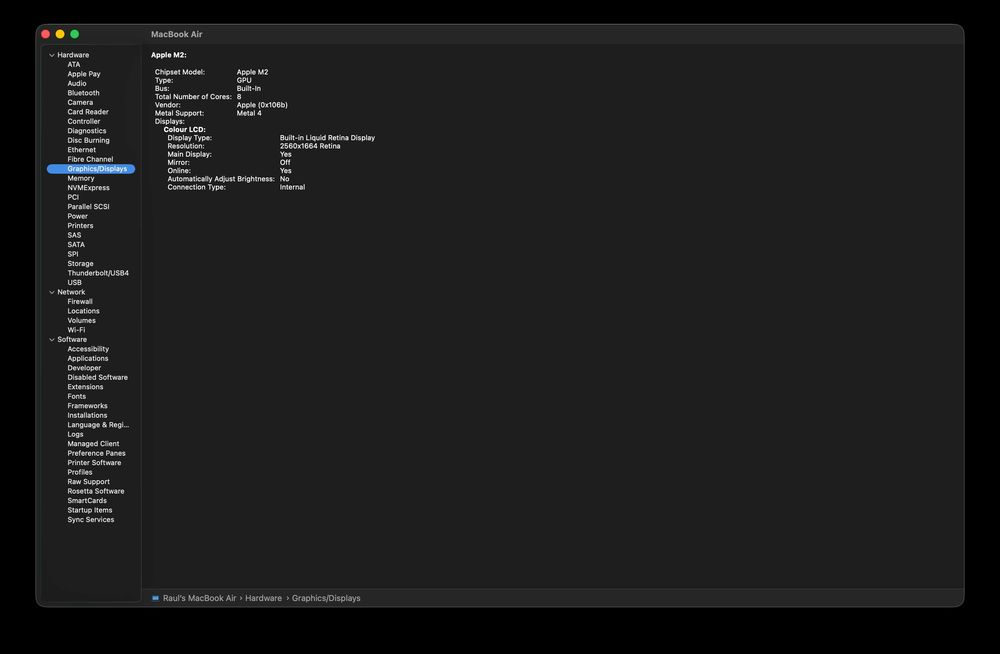Select PCI in the sidebar

(x=73, y=197)
